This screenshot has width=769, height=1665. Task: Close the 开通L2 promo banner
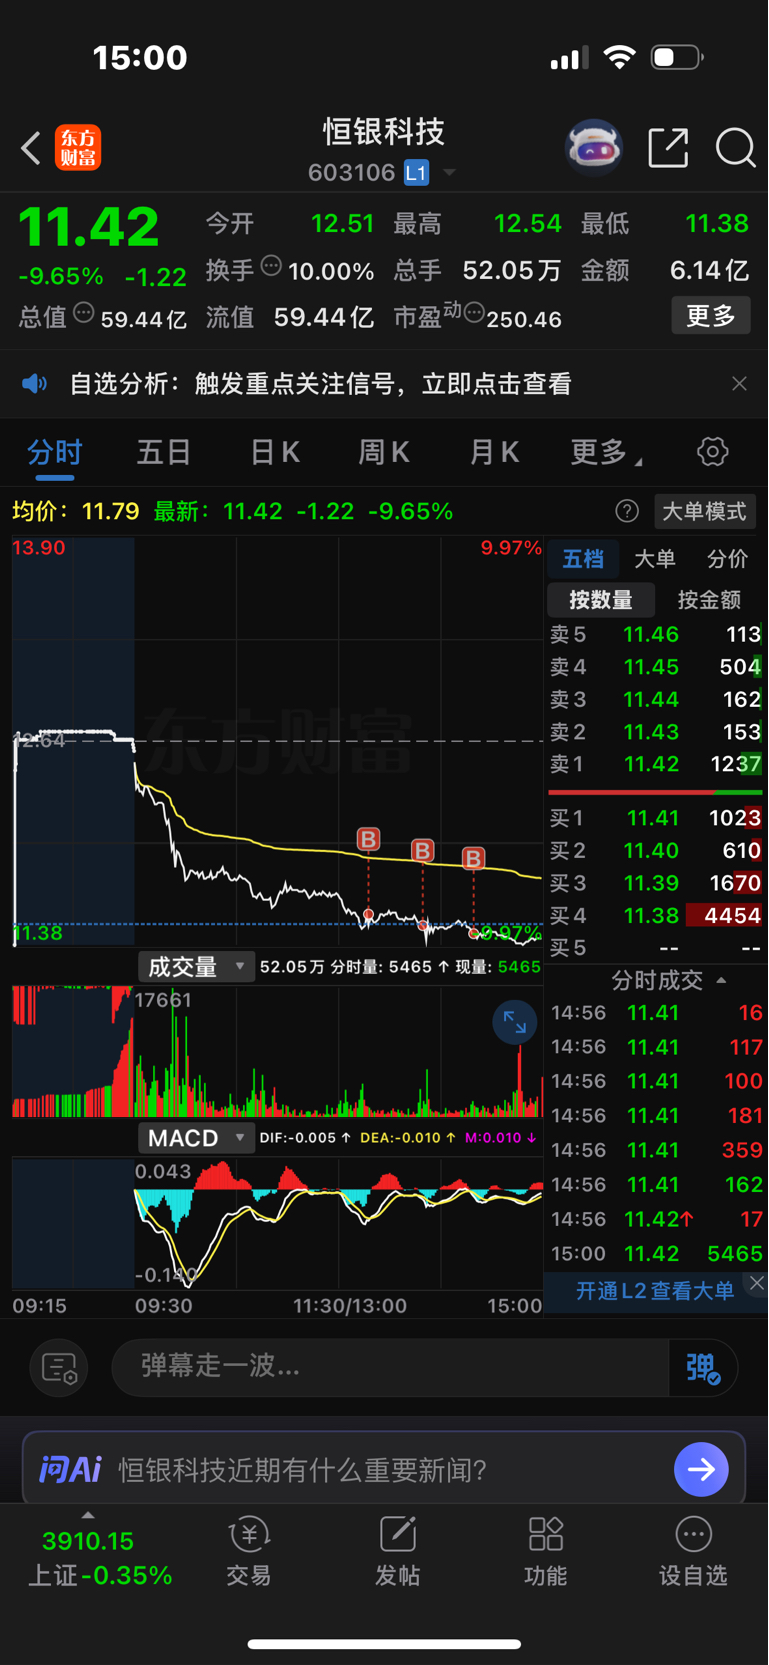(x=757, y=1283)
